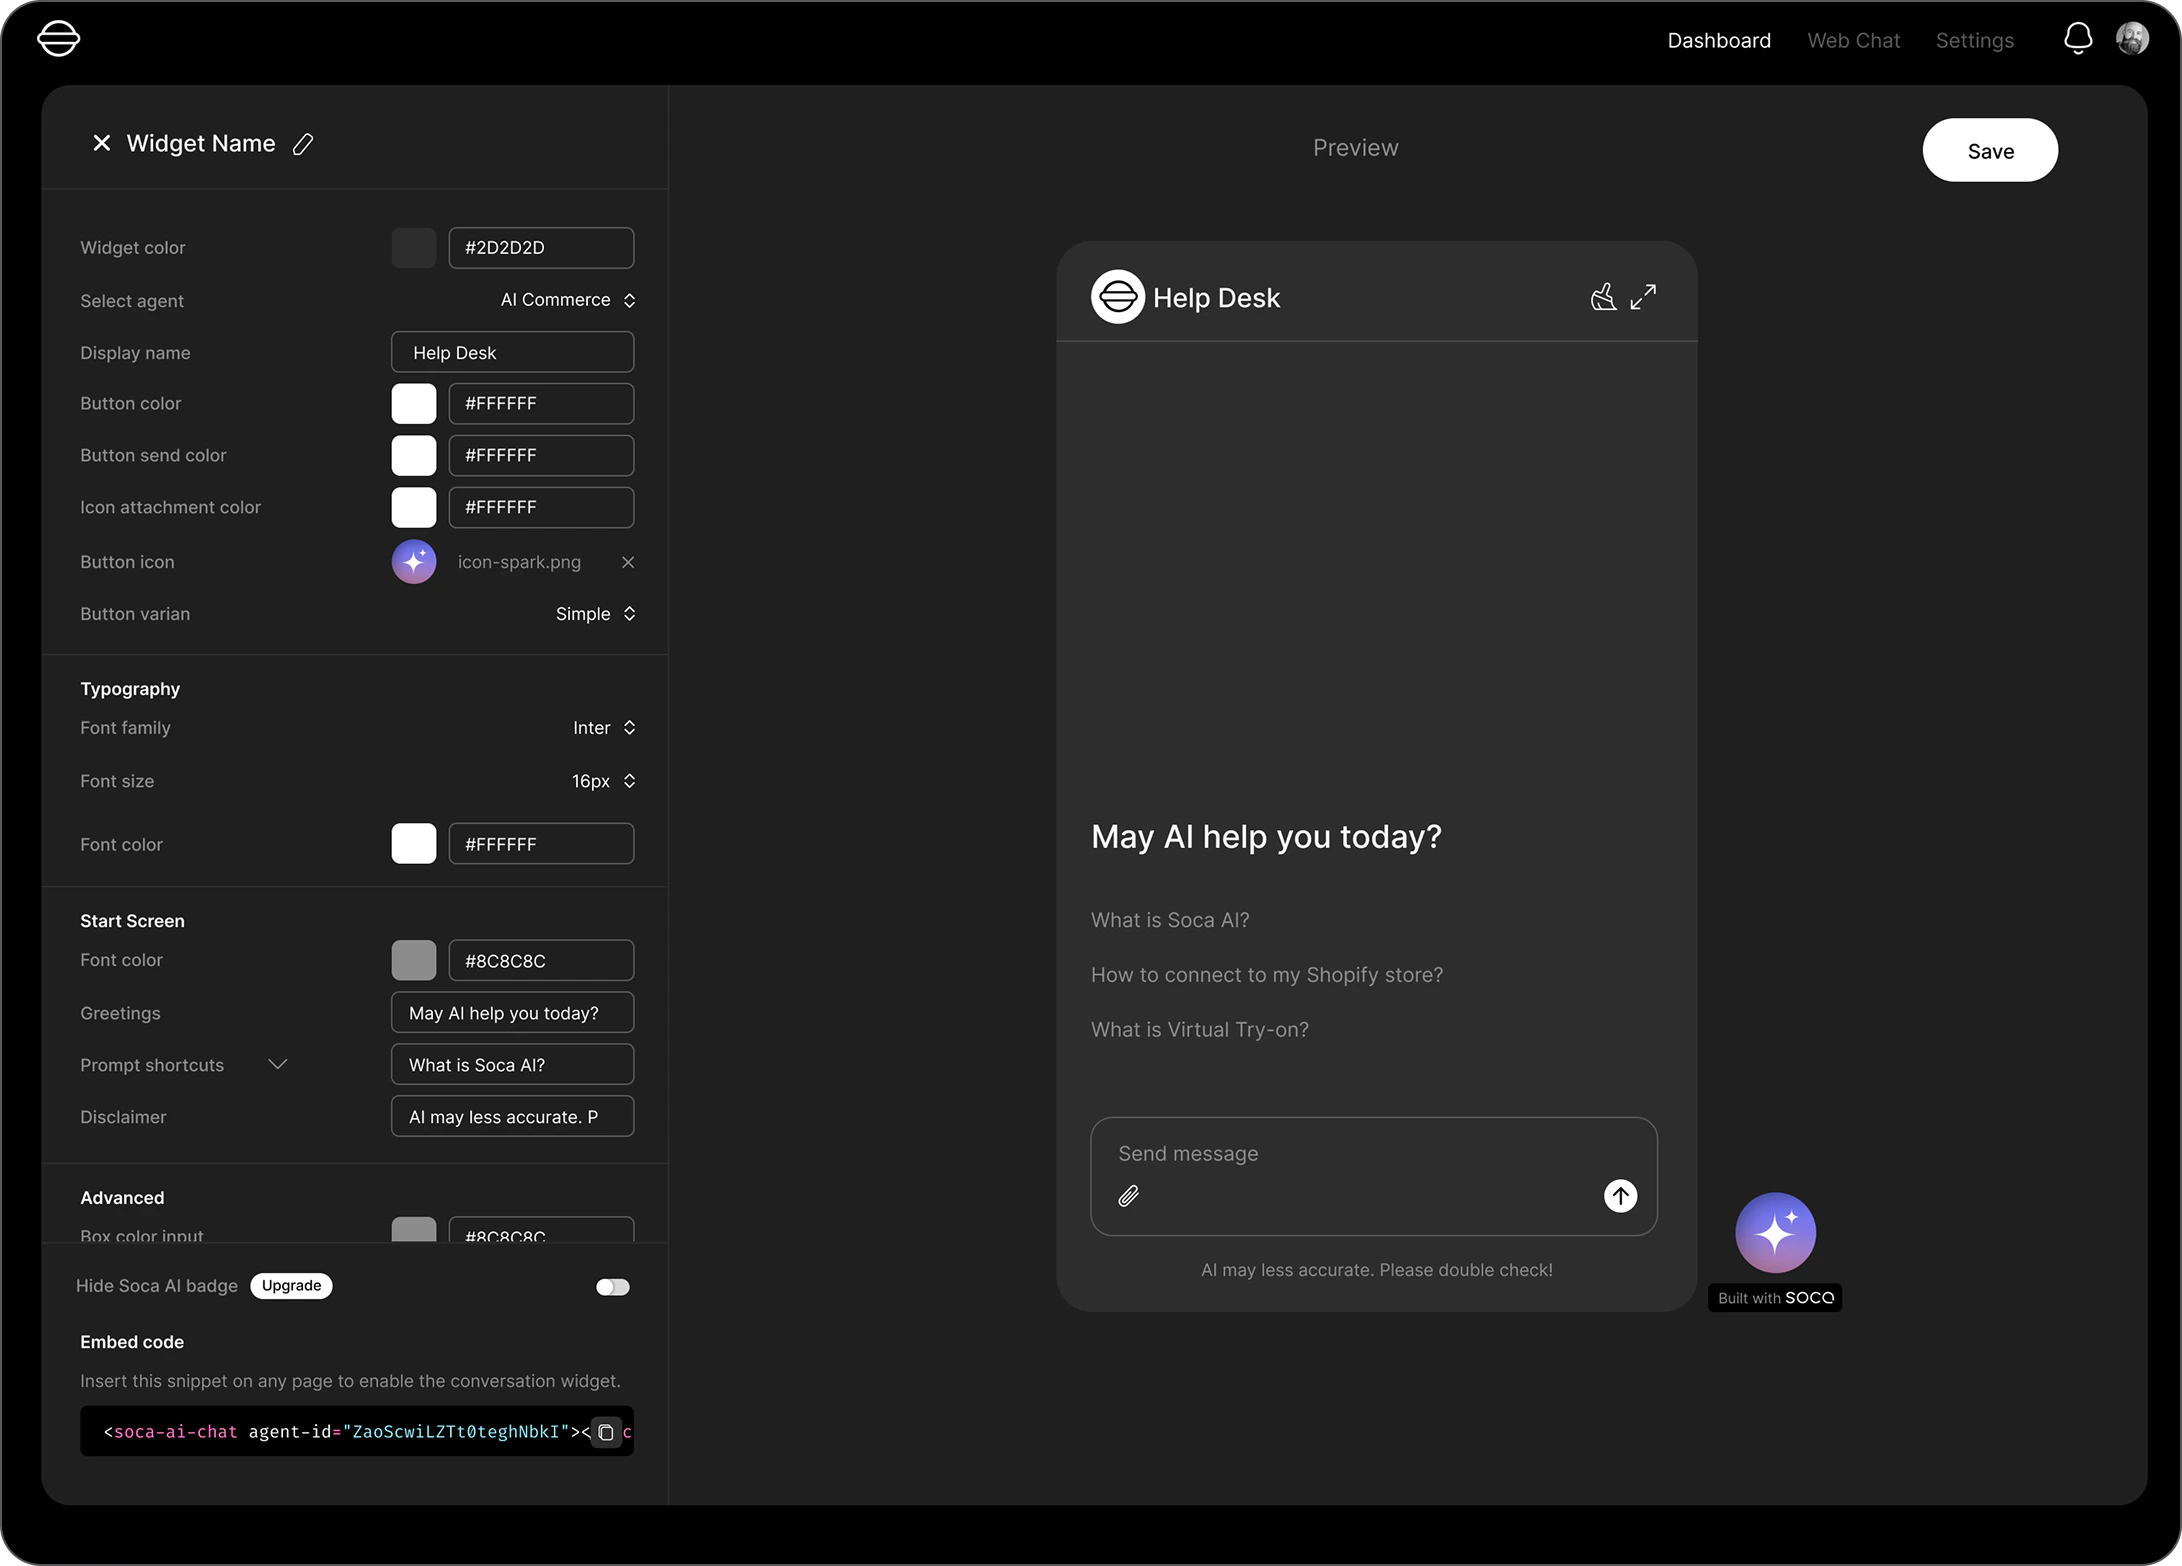Open the Select agent dropdown showing AI Commerce
This screenshot has height=1566, width=2182.
(x=567, y=300)
